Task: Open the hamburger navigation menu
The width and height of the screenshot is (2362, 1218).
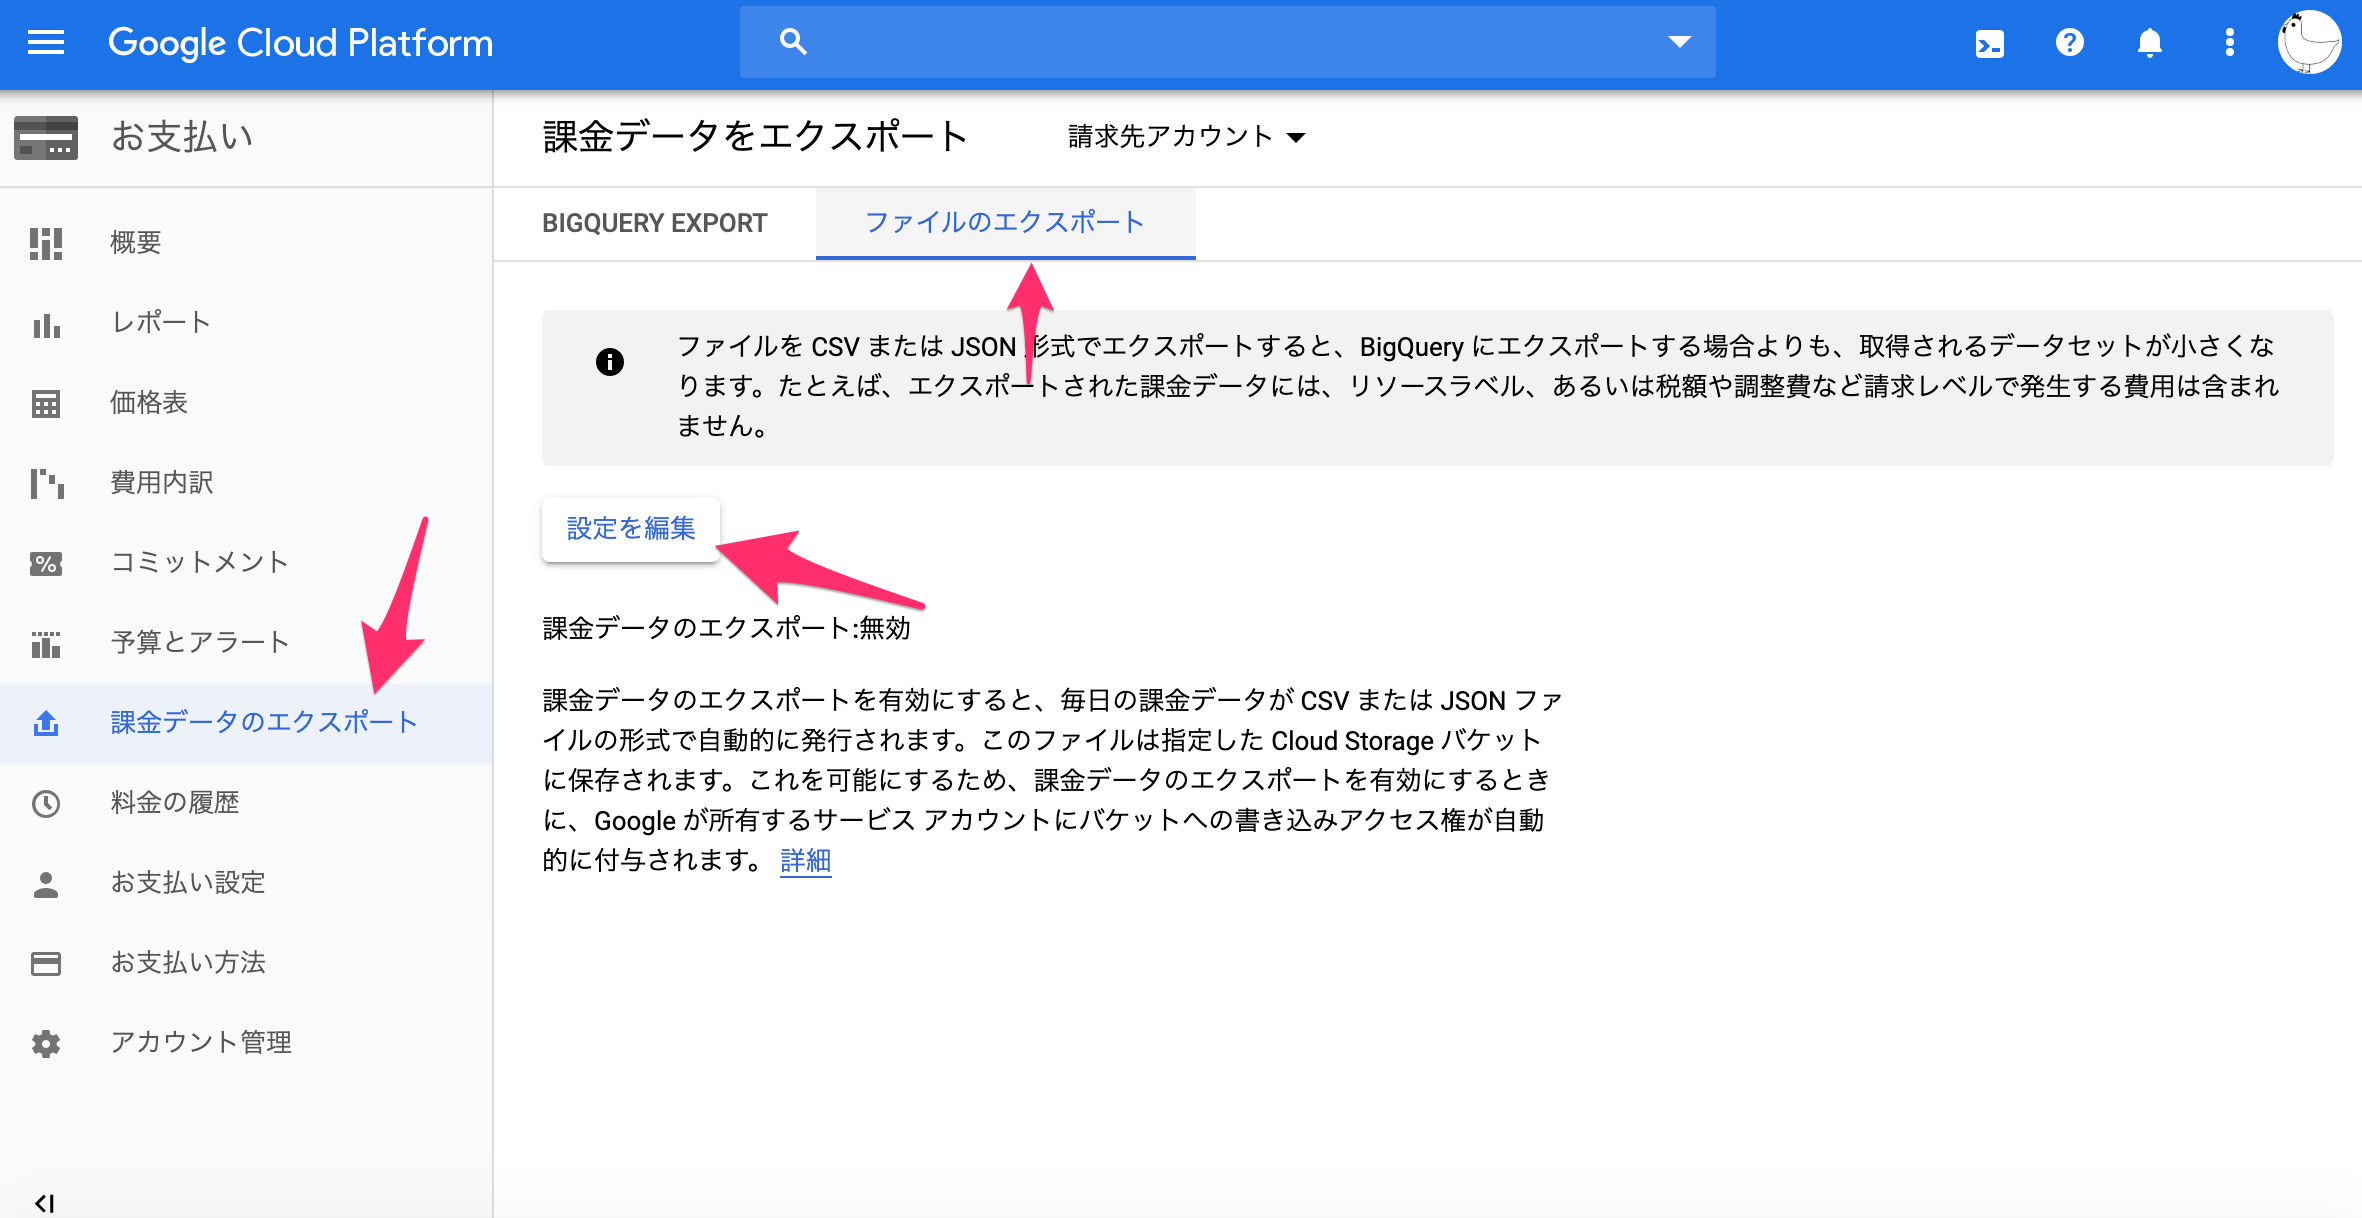Action: pyautogui.click(x=46, y=43)
